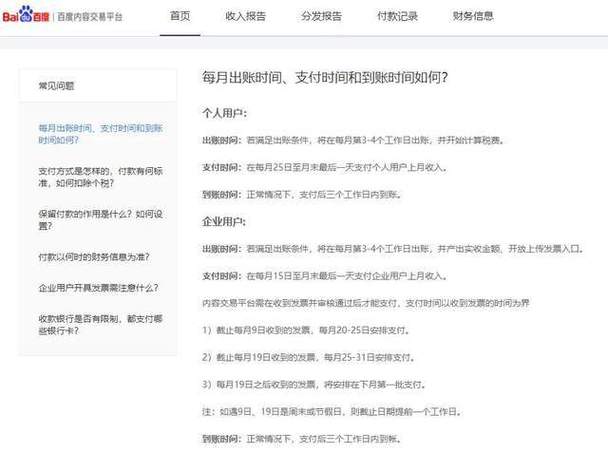608x471 pixels.
Task: Click item 3) 每月19日之后收到的发票
Action: (314, 385)
